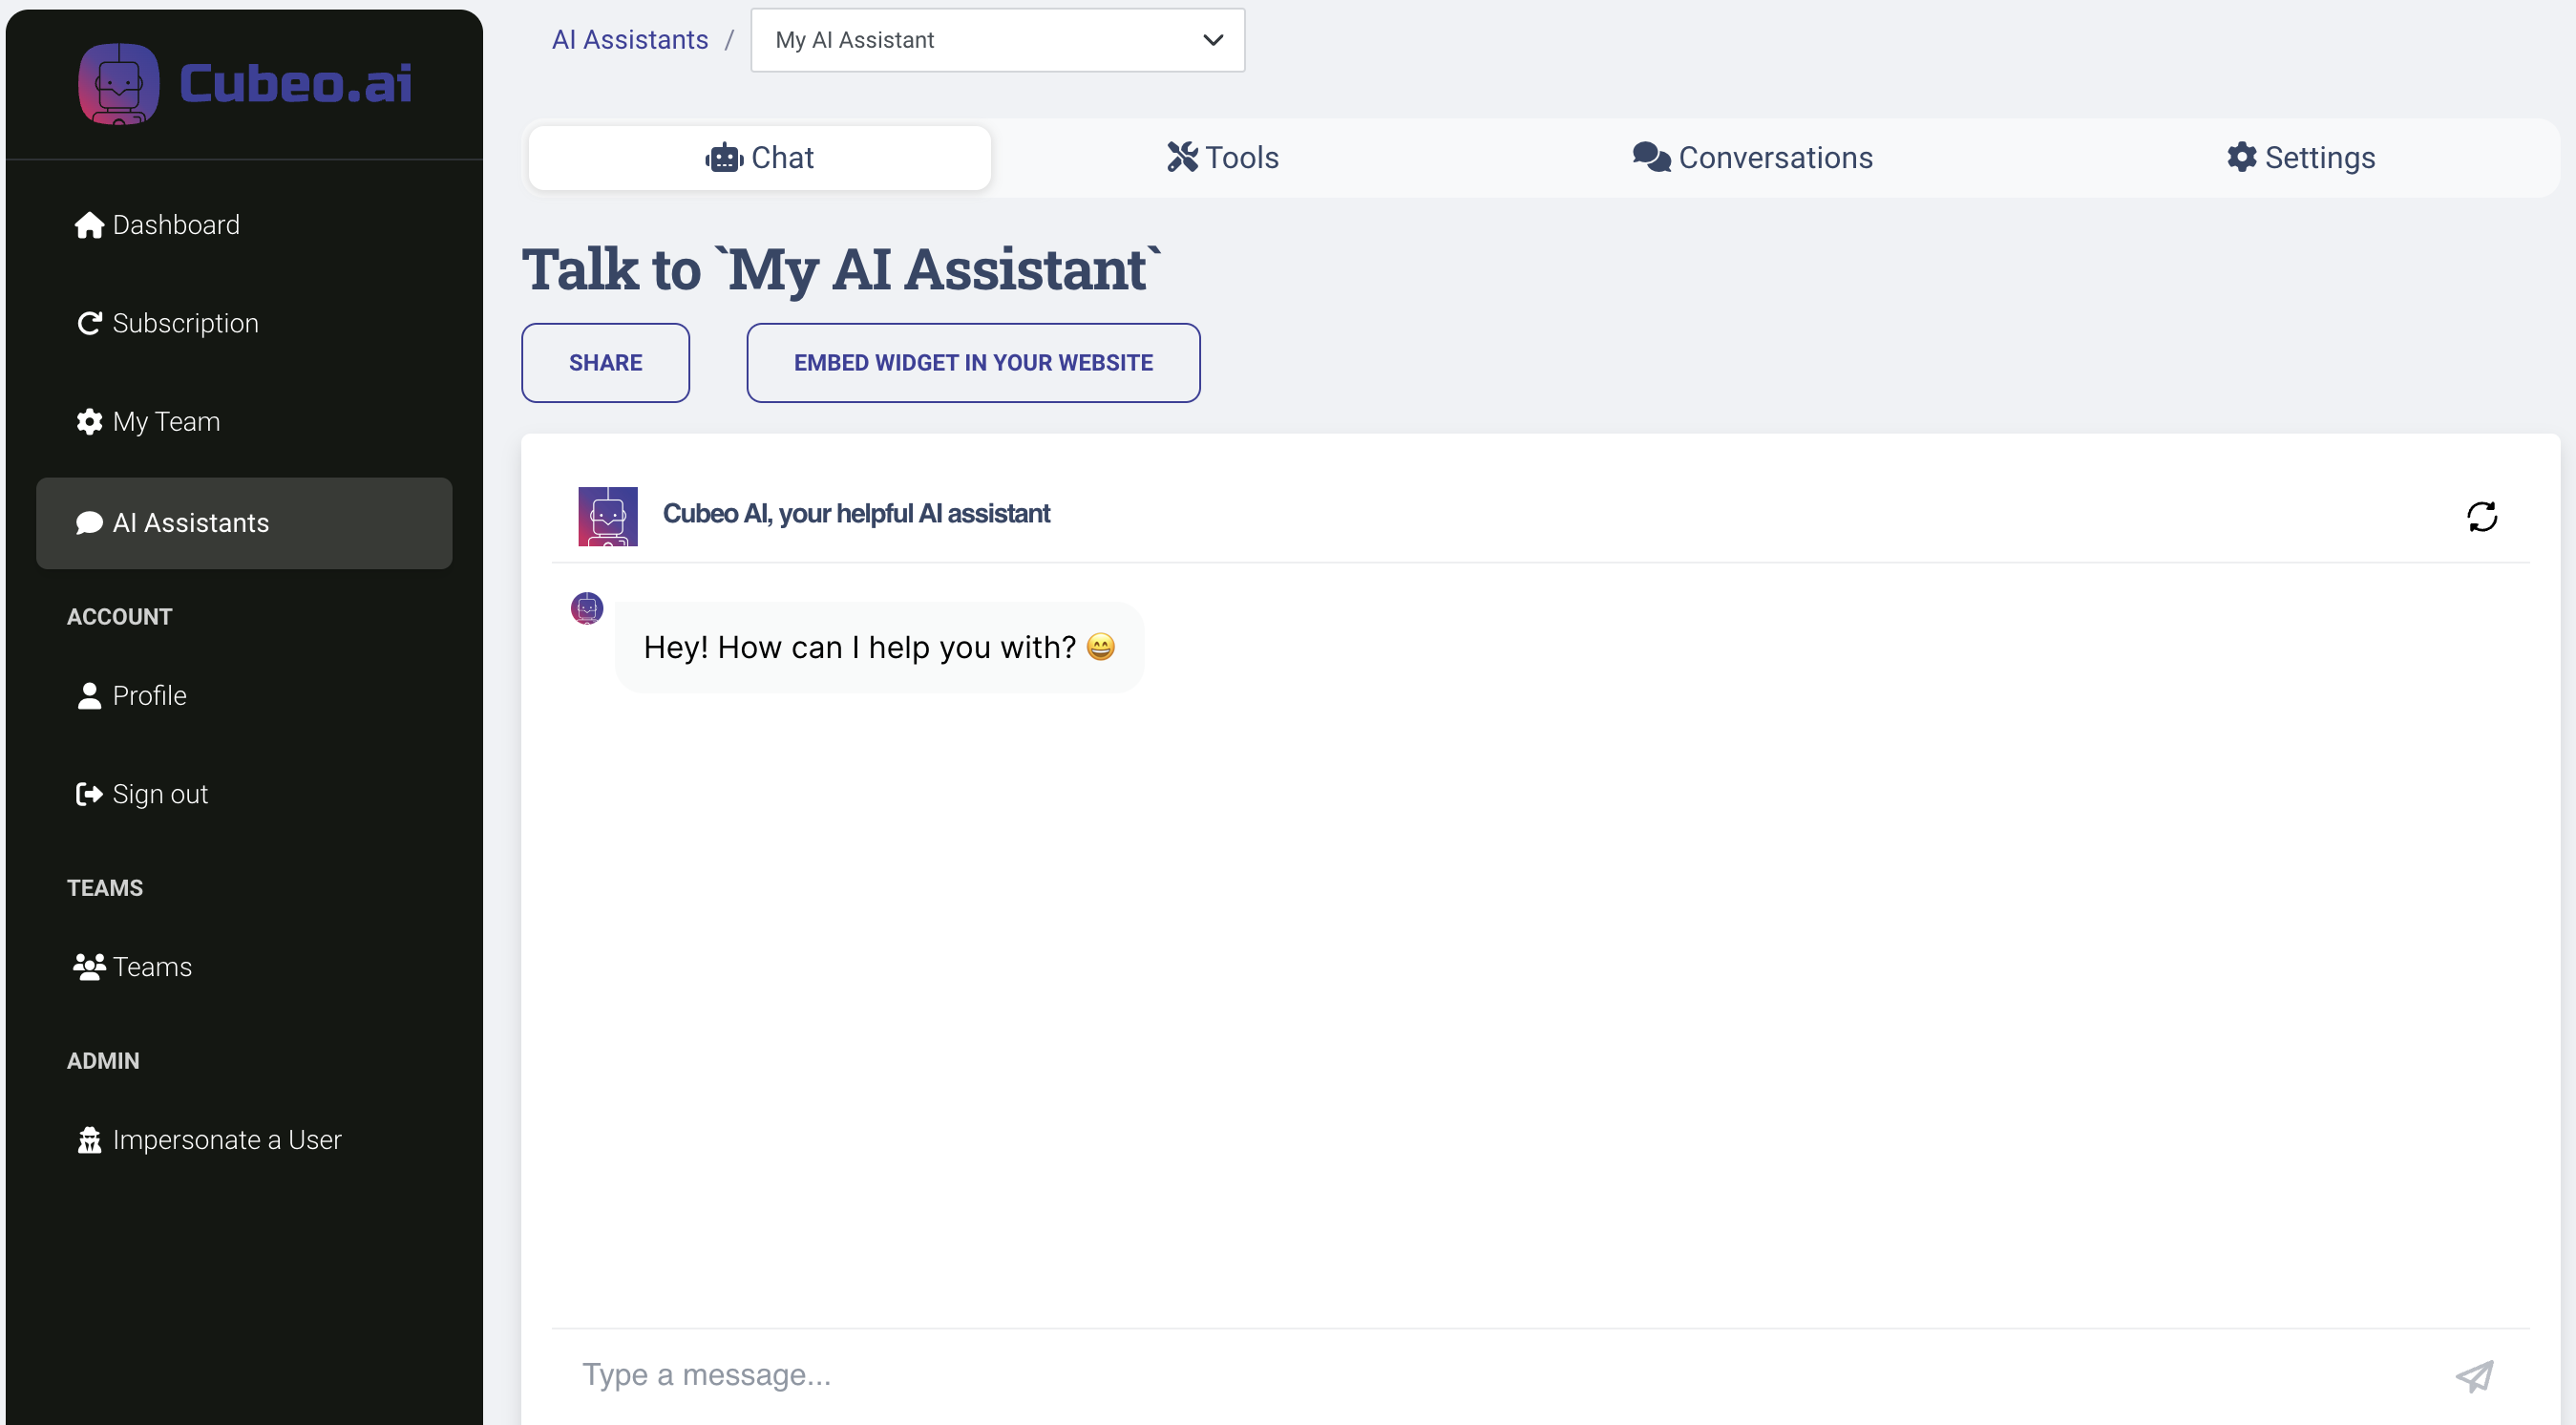
Task: Open Subscription from the sidebar
Action: coord(184,323)
